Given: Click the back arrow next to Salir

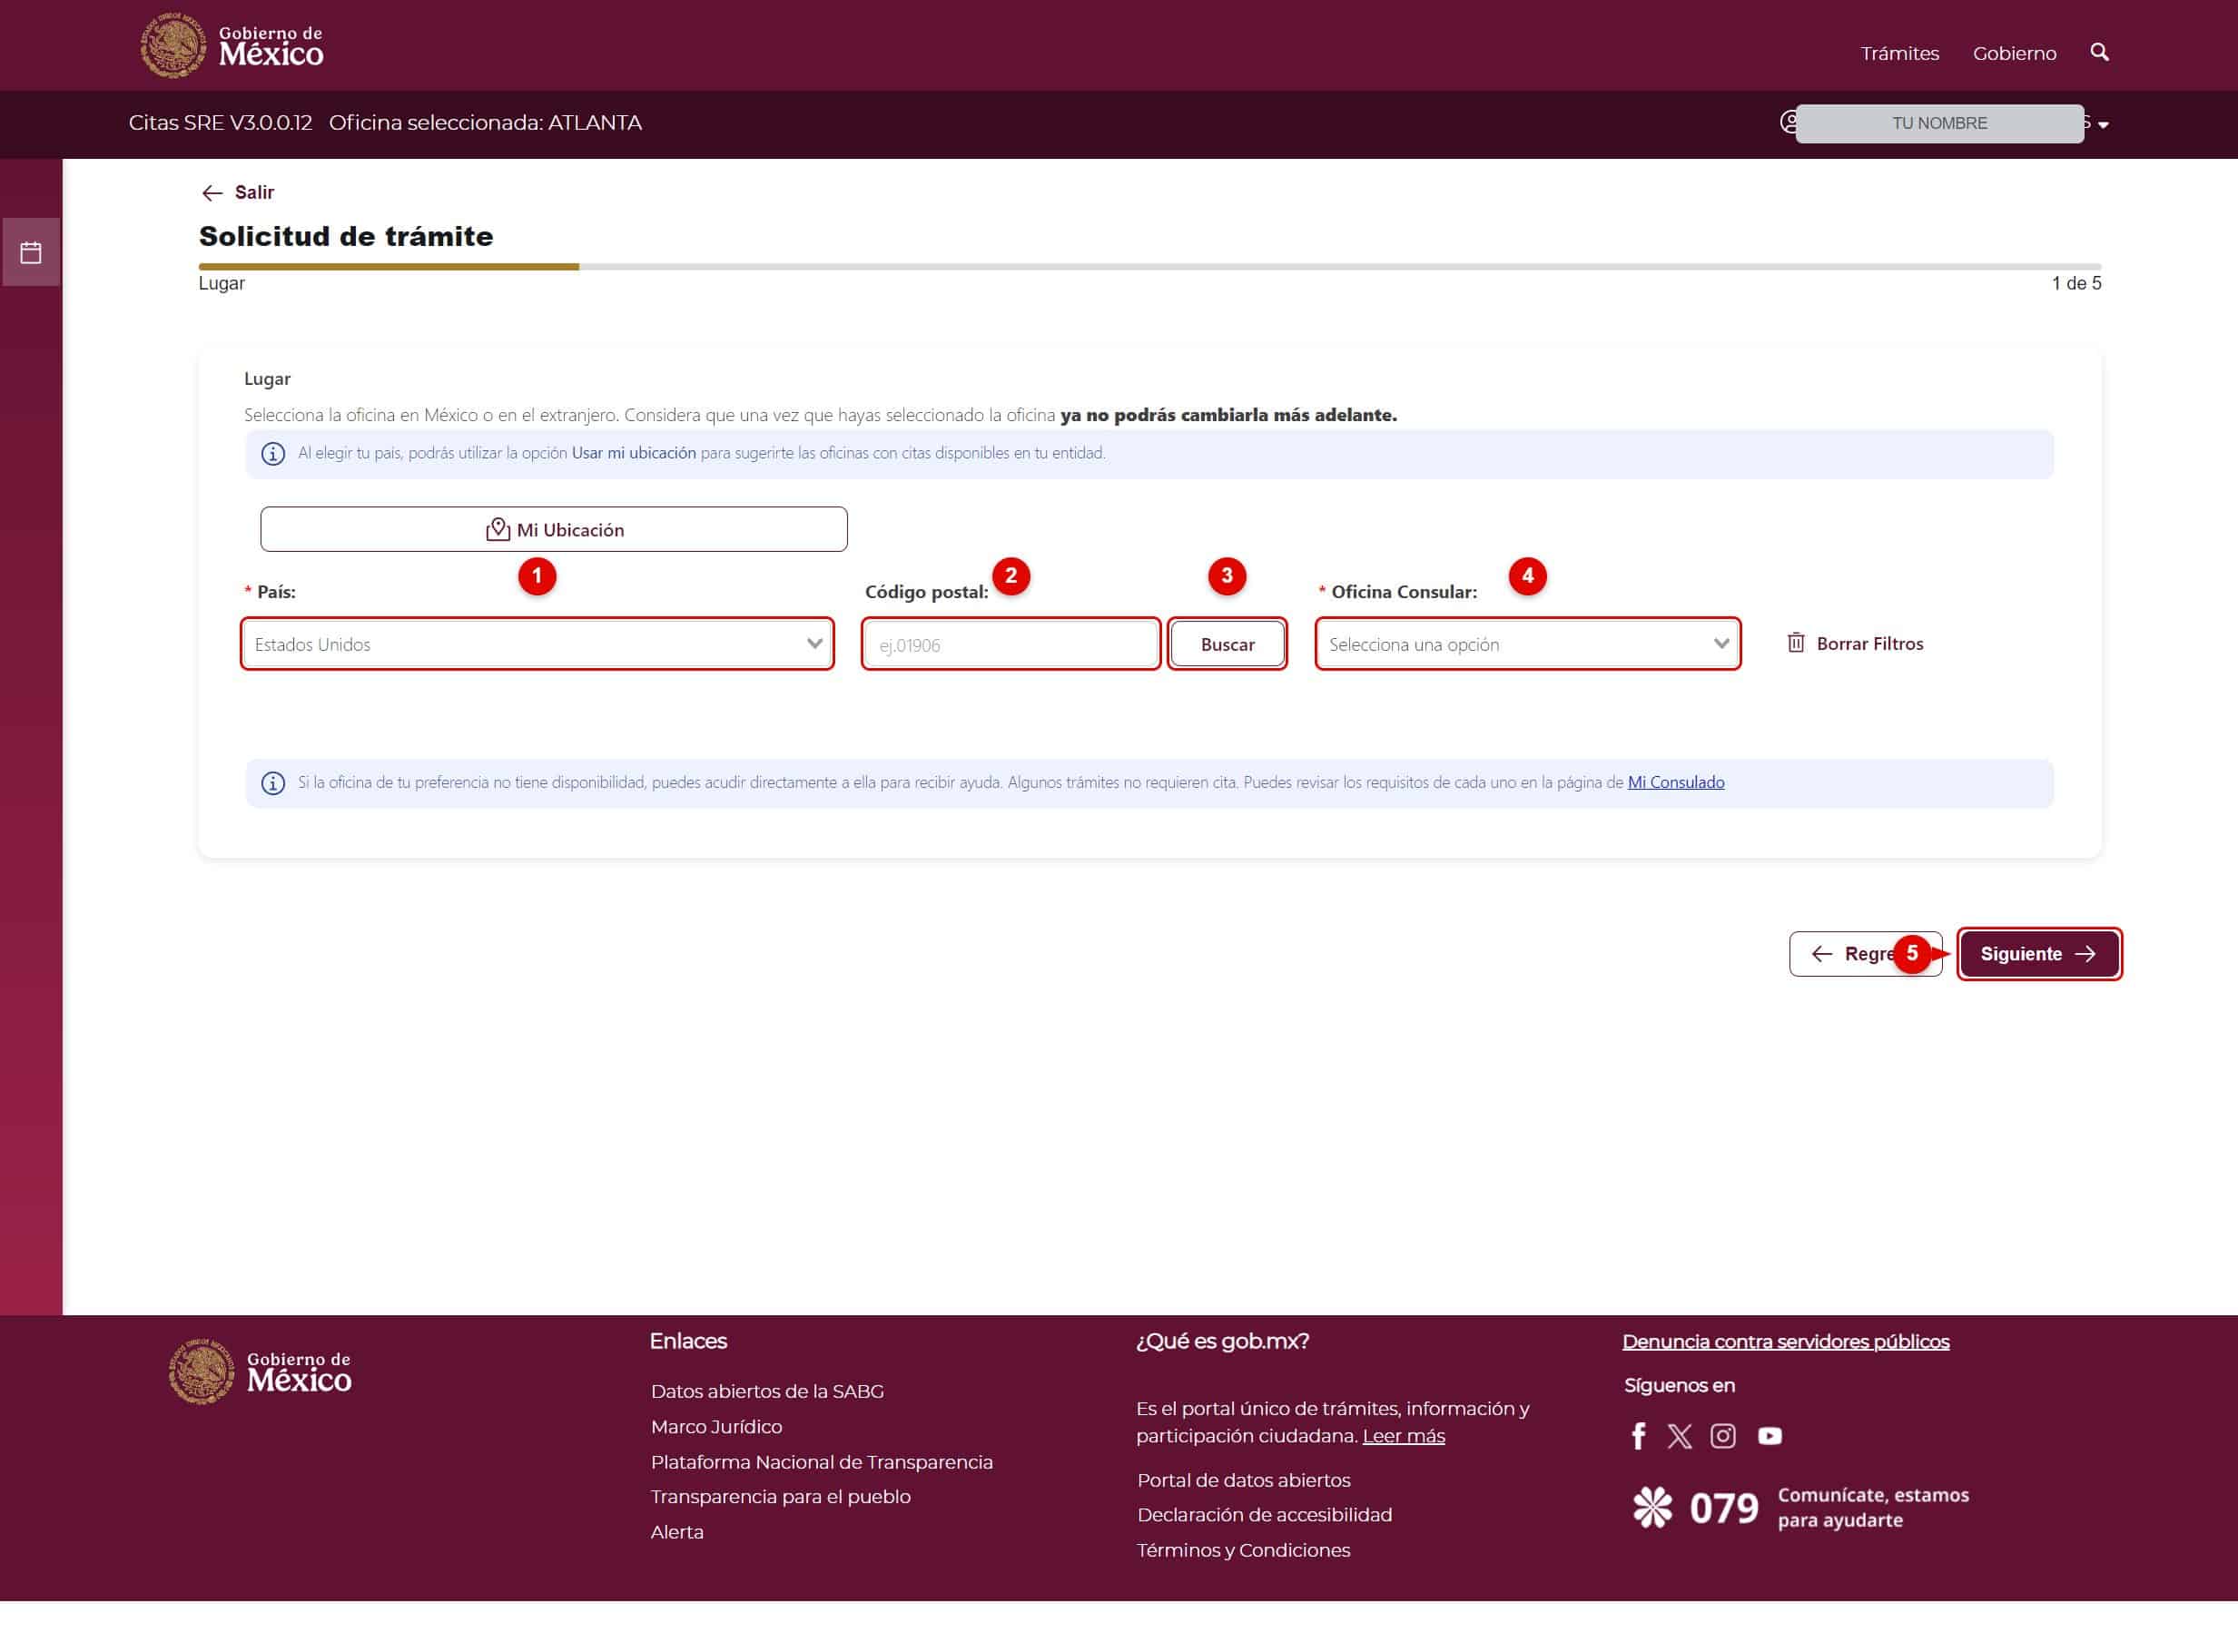Looking at the screenshot, I should [x=211, y=192].
